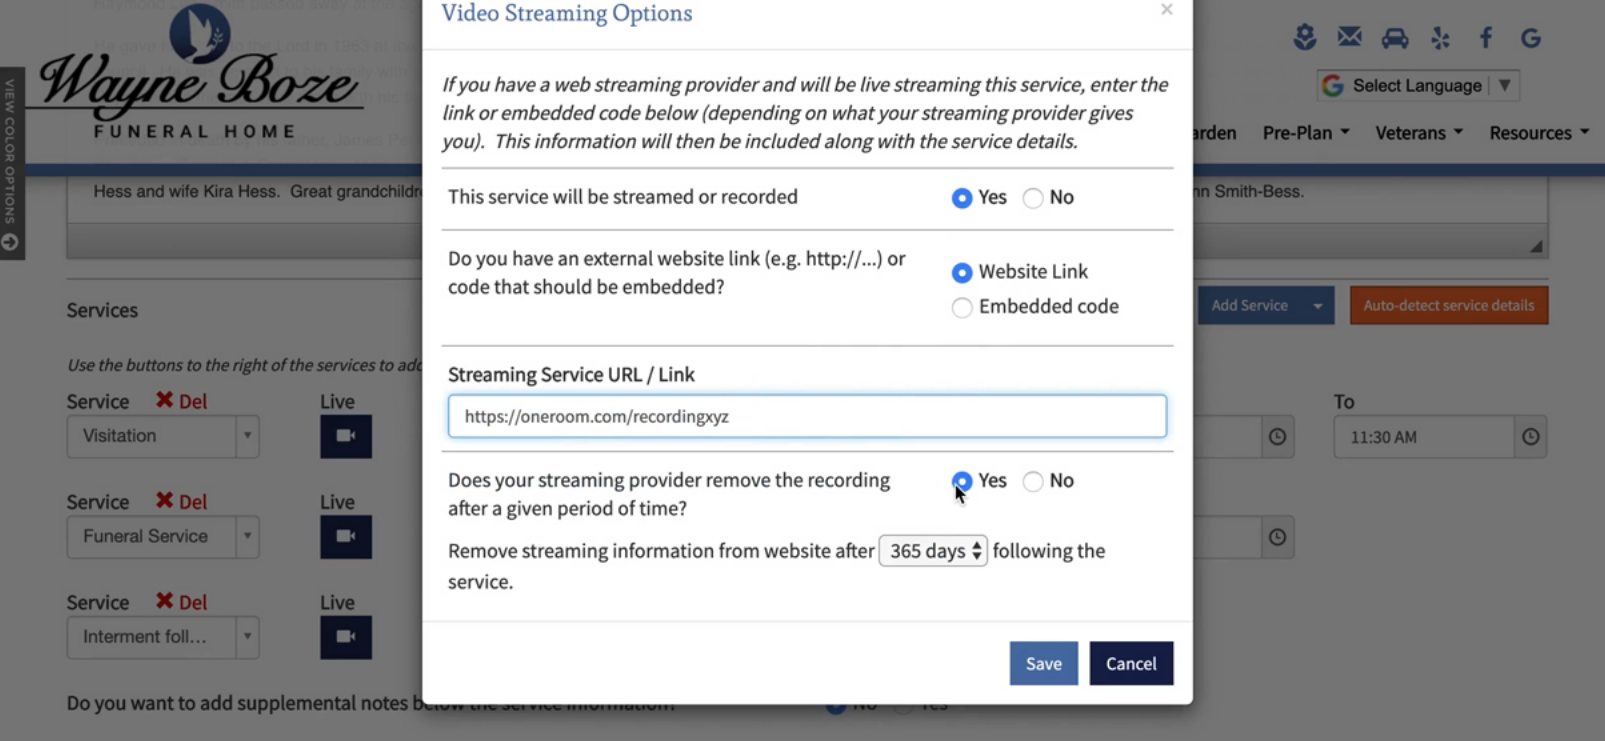Image resolution: width=1605 pixels, height=741 pixels.
Task: Select No for provider removing the recording
Action: (x=1033, y=482)
